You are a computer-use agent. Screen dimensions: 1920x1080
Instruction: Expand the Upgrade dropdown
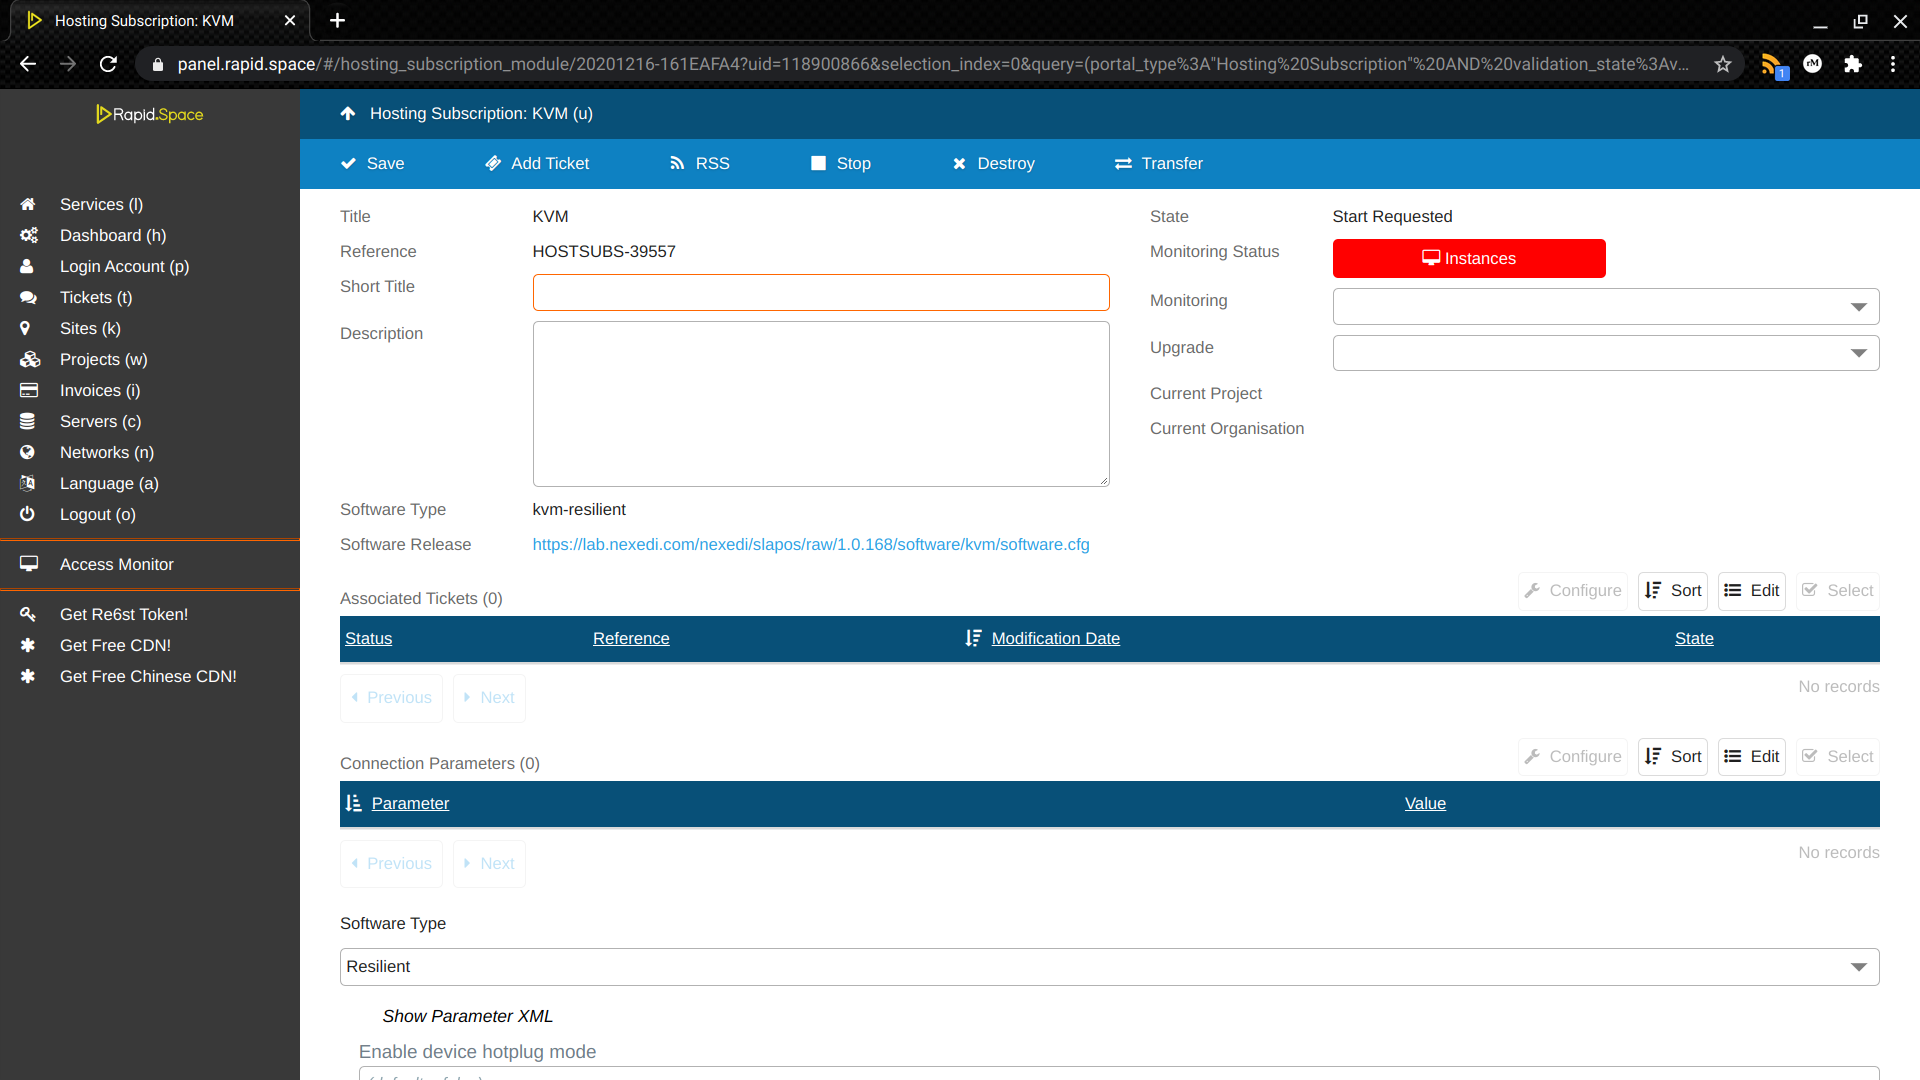click(1605, 353)
